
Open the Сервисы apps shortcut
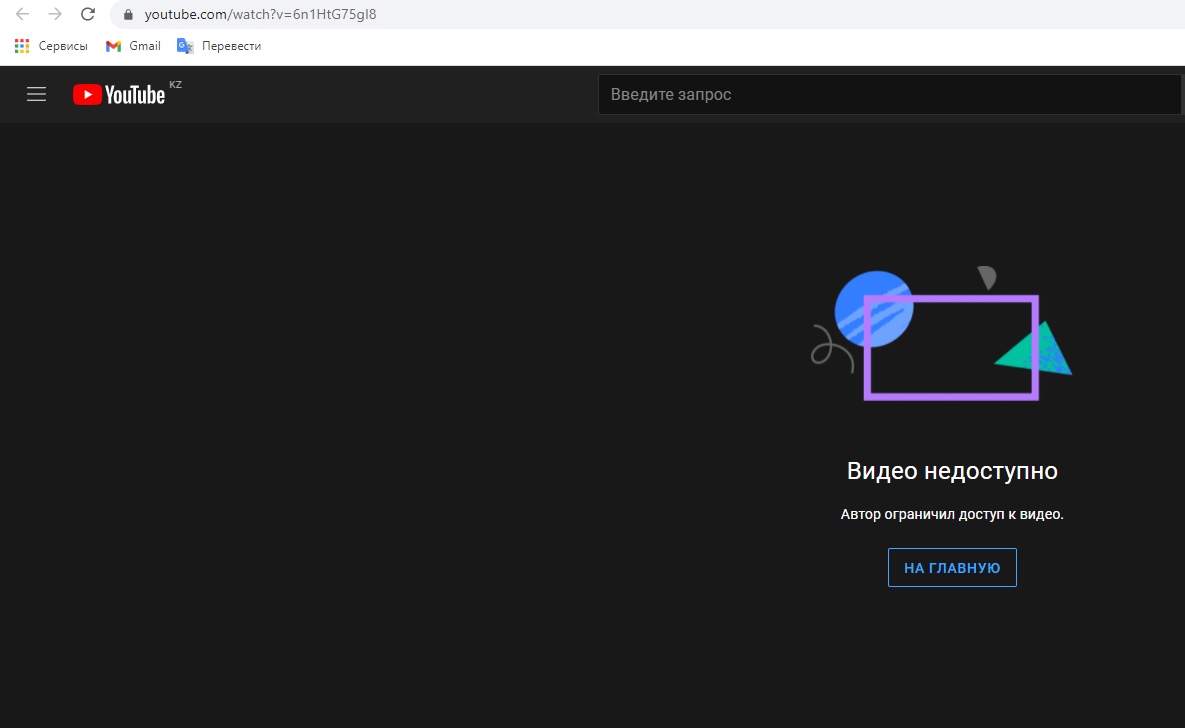pyautogui.click(x=51, y=46)
